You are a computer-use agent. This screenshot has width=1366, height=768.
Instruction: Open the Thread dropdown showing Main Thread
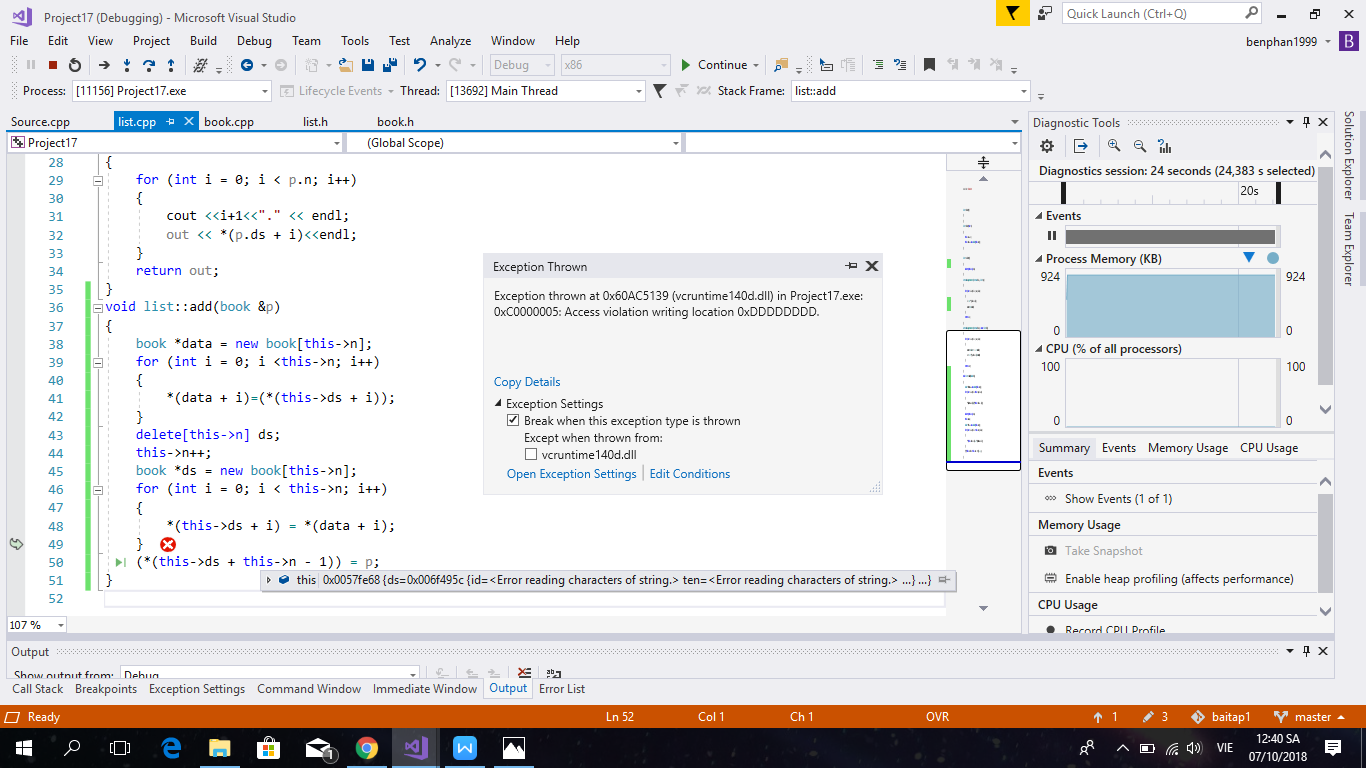[x=639, y=91]
